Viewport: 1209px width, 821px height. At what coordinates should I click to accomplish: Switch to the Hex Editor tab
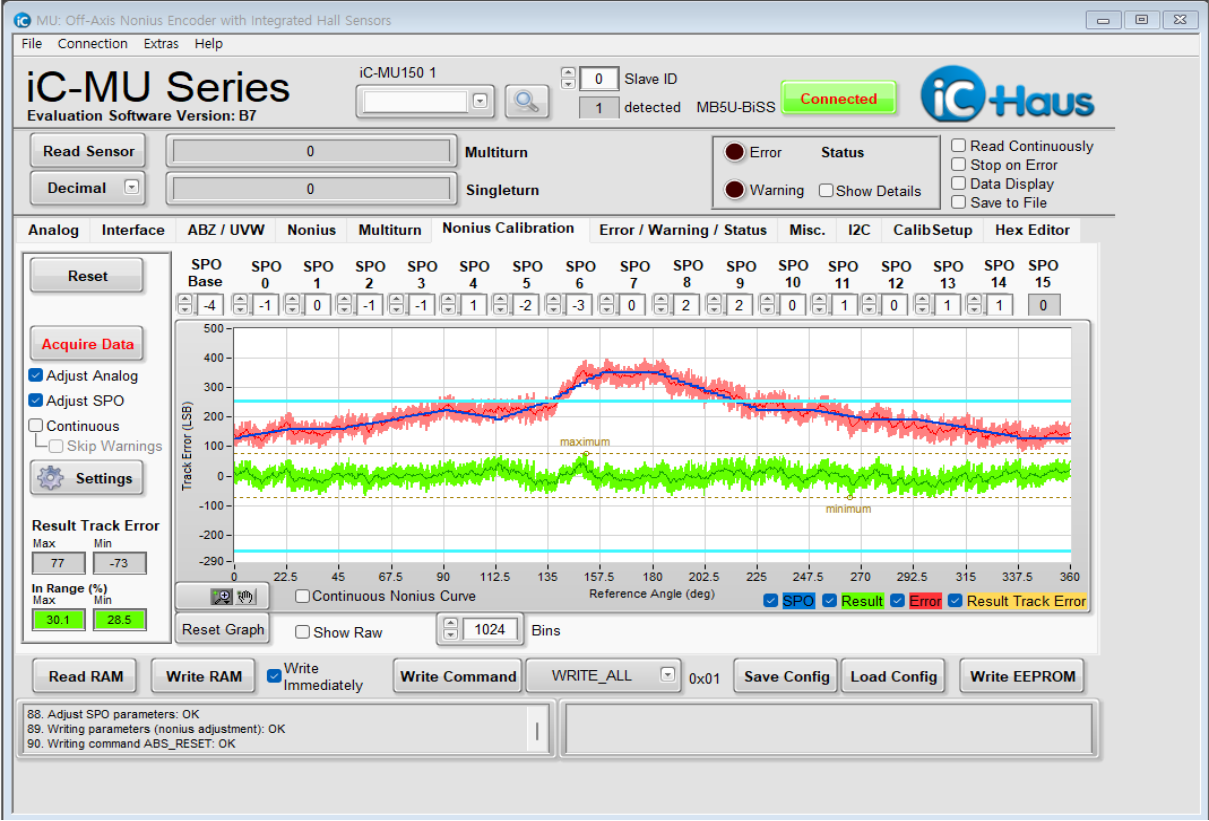[x=1032, y=230]
